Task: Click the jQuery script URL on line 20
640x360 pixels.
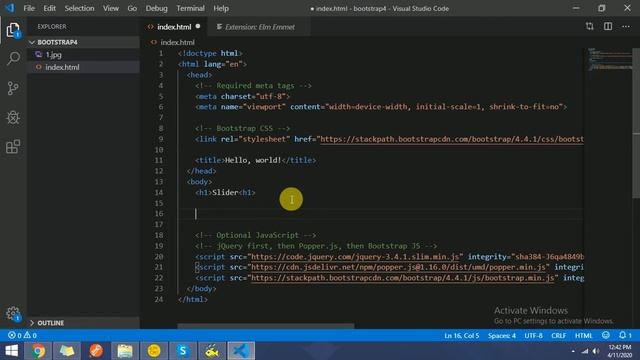Action: (x=355, y=257)
